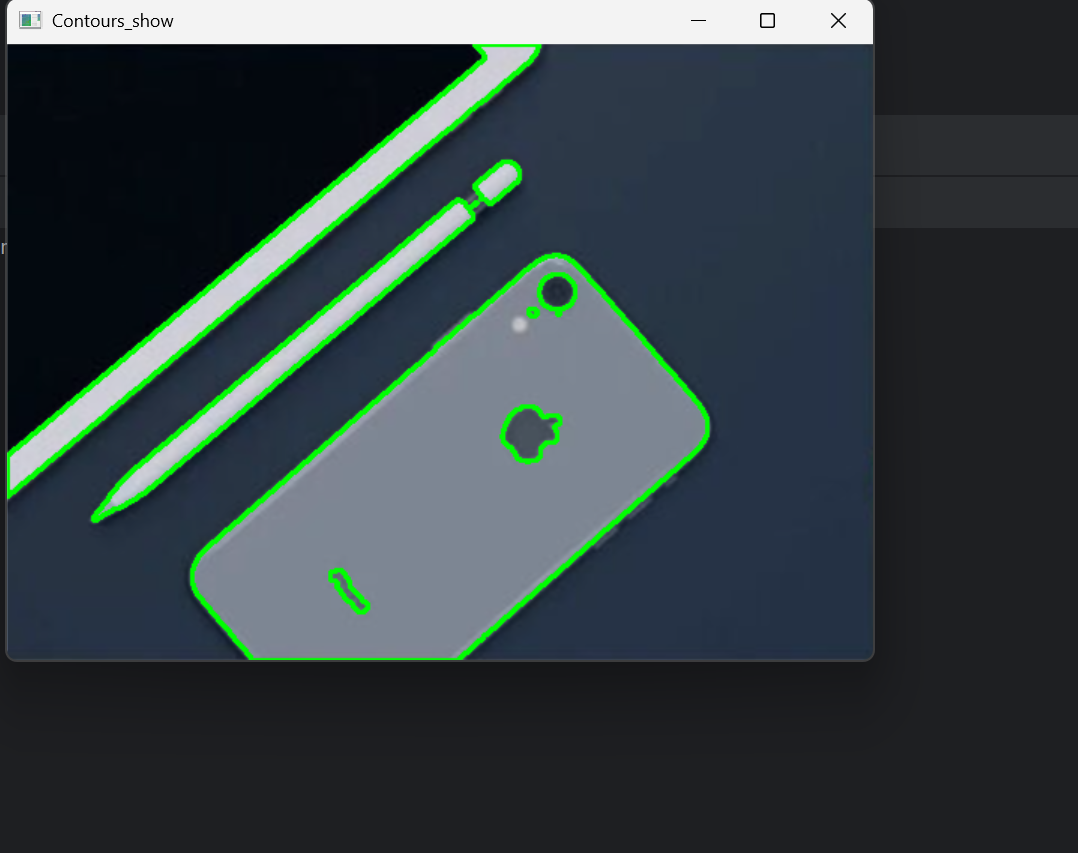The width and height of the screenshot is (1078, 853).
Task: Minimize the Contours_show window
Action: point(698,21)
